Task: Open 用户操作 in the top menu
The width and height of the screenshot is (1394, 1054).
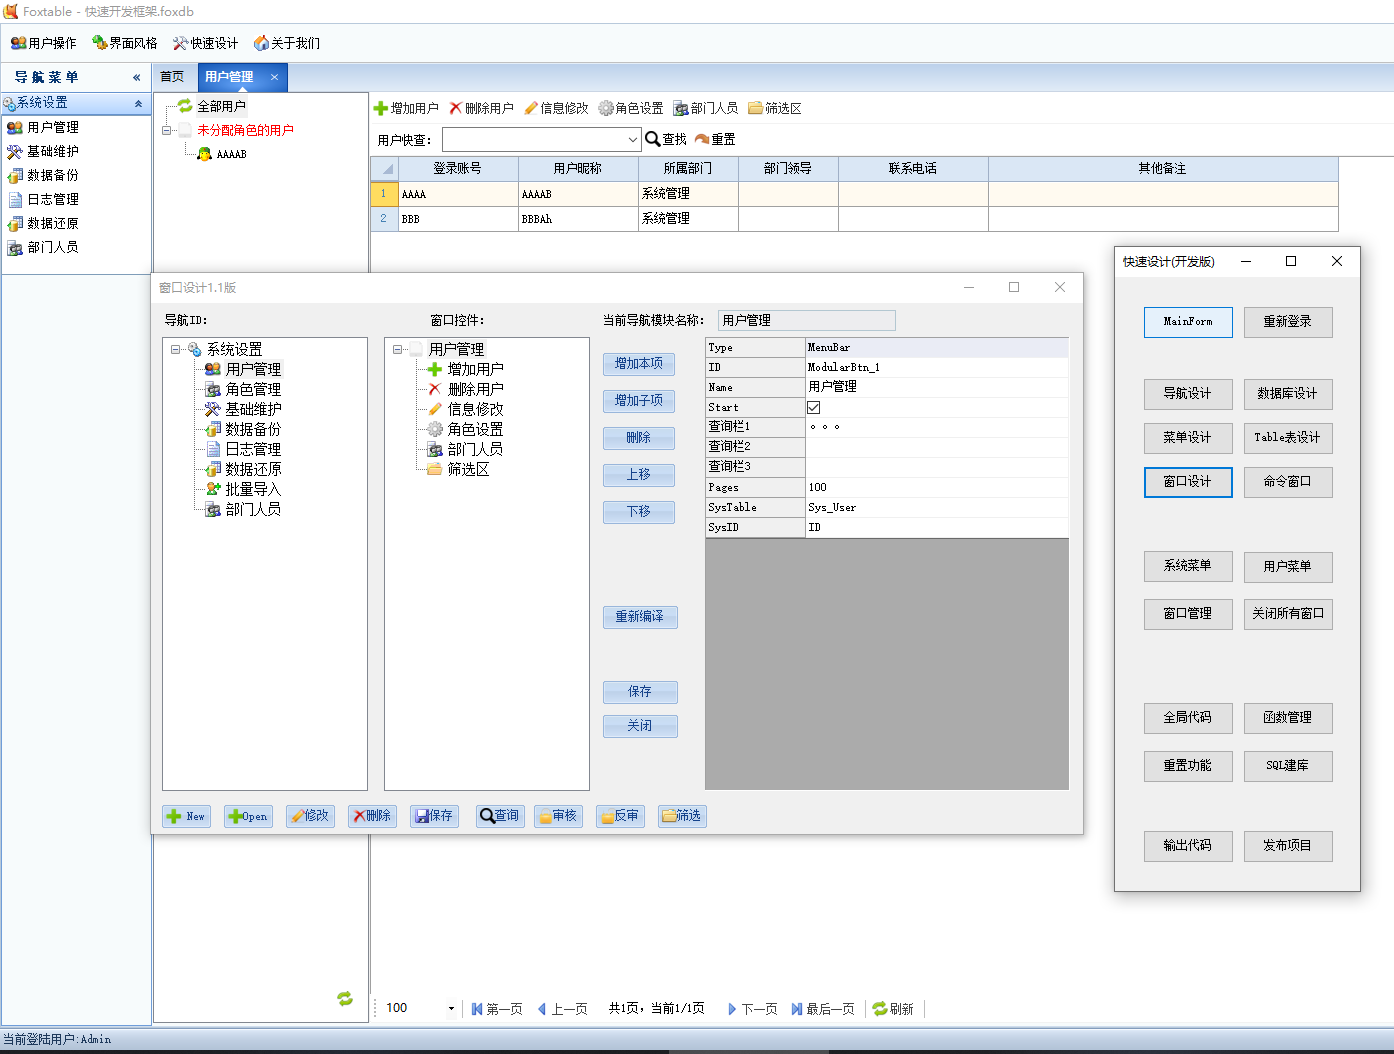Action: pyautogui.click(x=44, y=43)
